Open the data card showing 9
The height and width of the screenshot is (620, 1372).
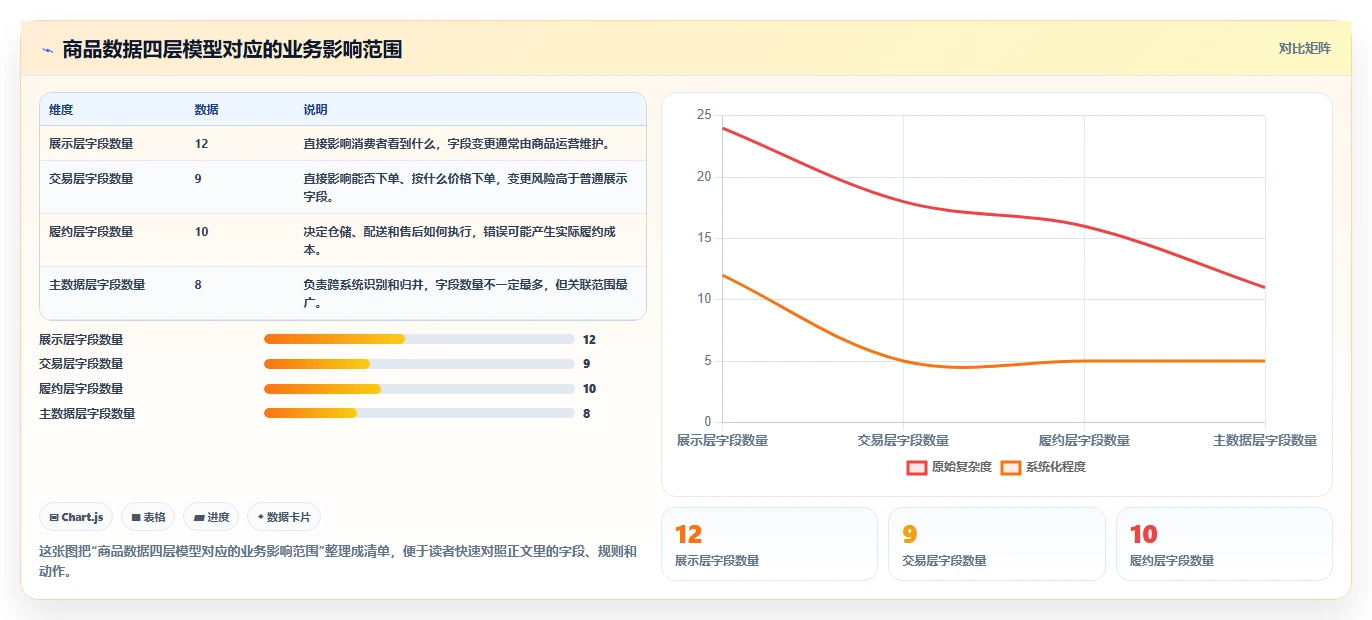997,544
